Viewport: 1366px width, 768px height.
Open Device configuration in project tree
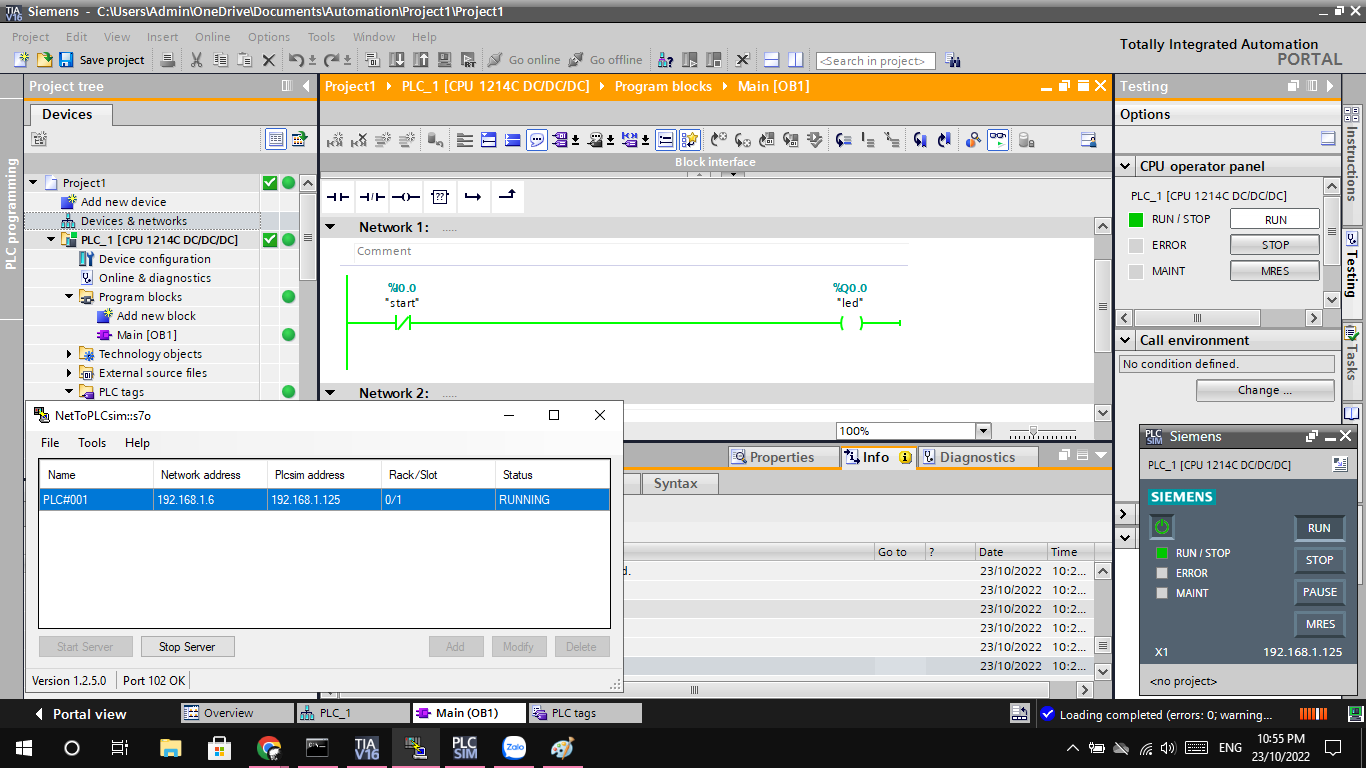(x=154, y=259)
